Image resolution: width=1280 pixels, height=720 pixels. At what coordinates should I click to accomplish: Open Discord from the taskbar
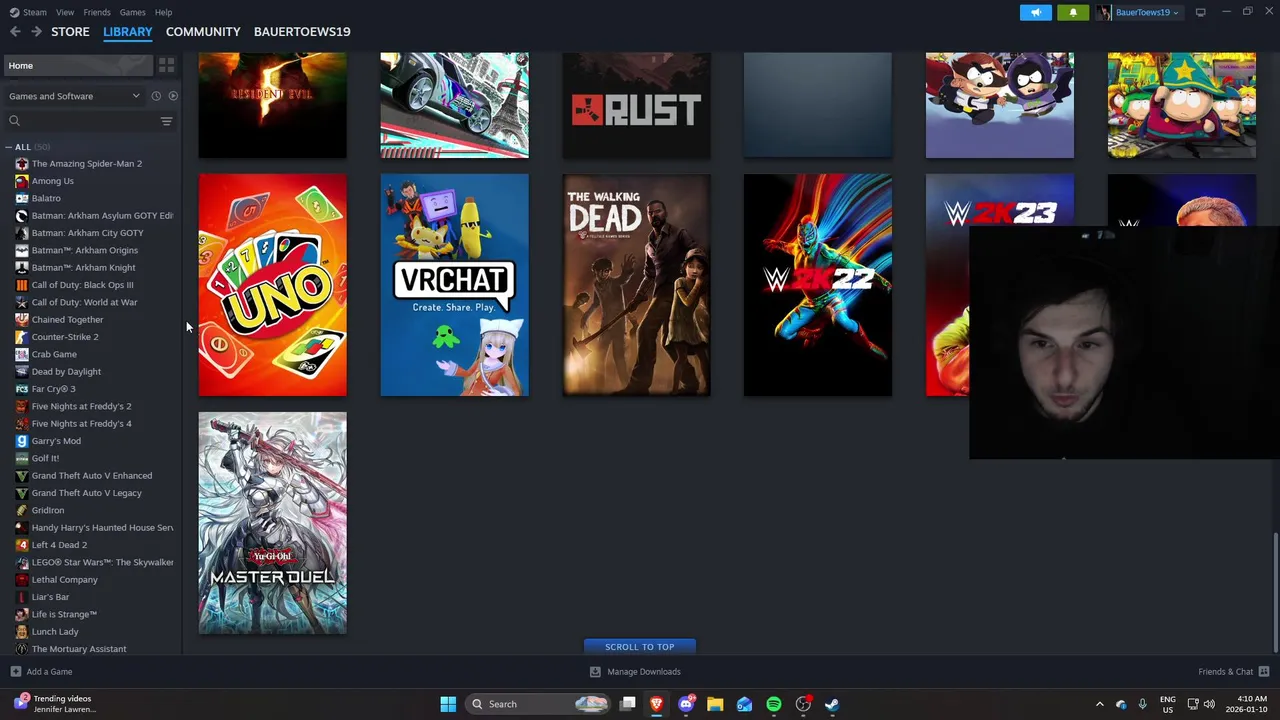click(686, 704)
